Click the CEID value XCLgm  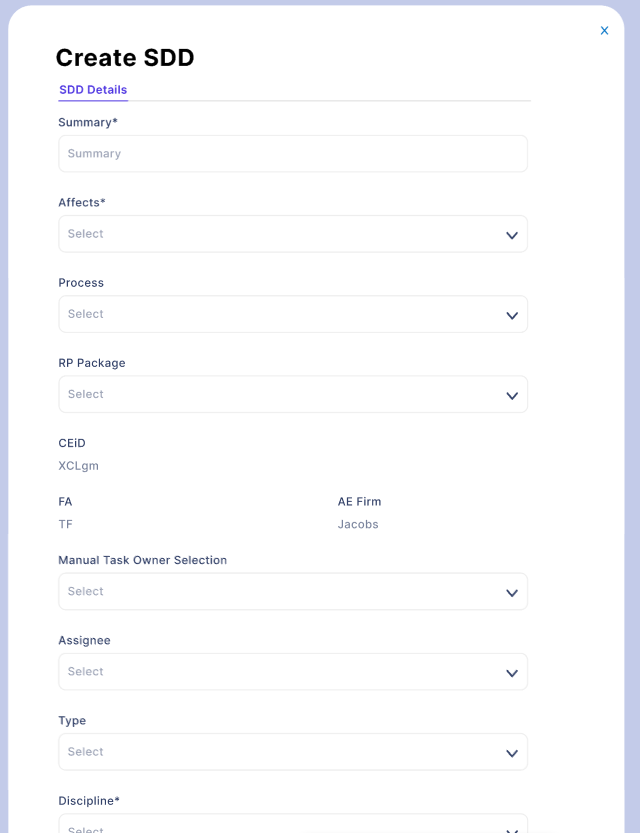pos(79,466)
